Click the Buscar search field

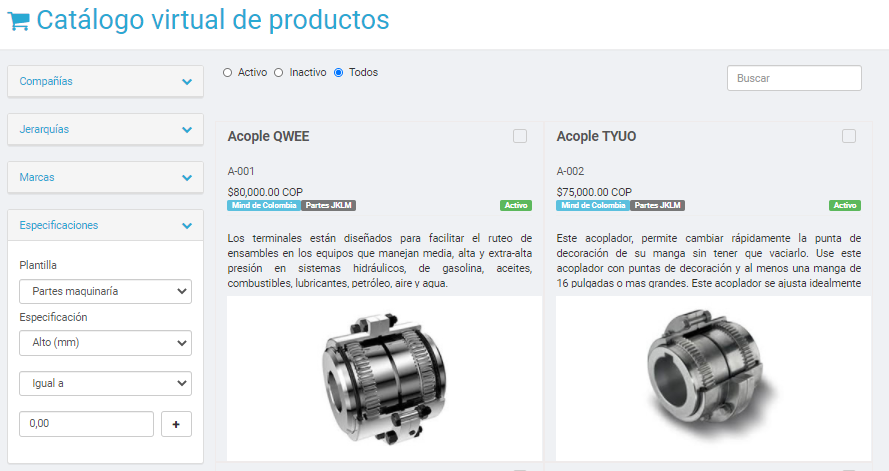click(x=794, y=78)
